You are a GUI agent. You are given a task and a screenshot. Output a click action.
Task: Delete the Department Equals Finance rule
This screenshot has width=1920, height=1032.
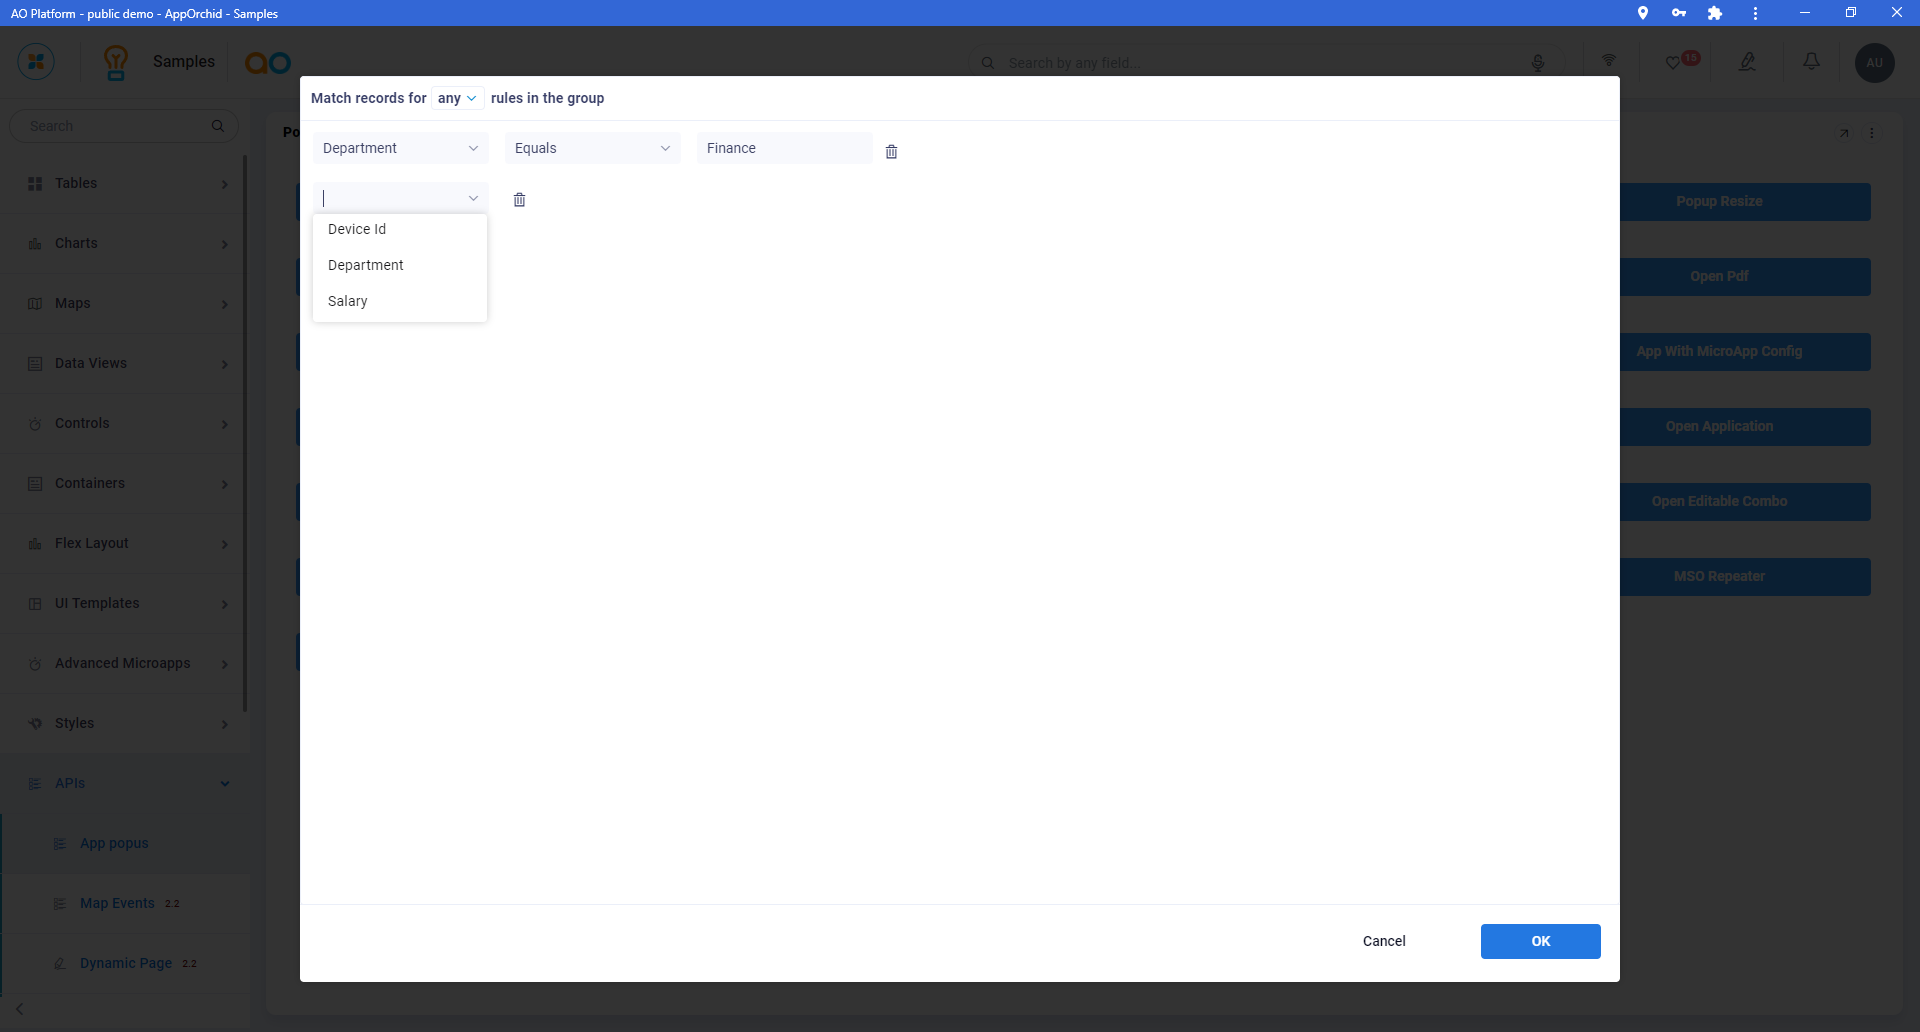pyautogui.click(x=891, y=152)
